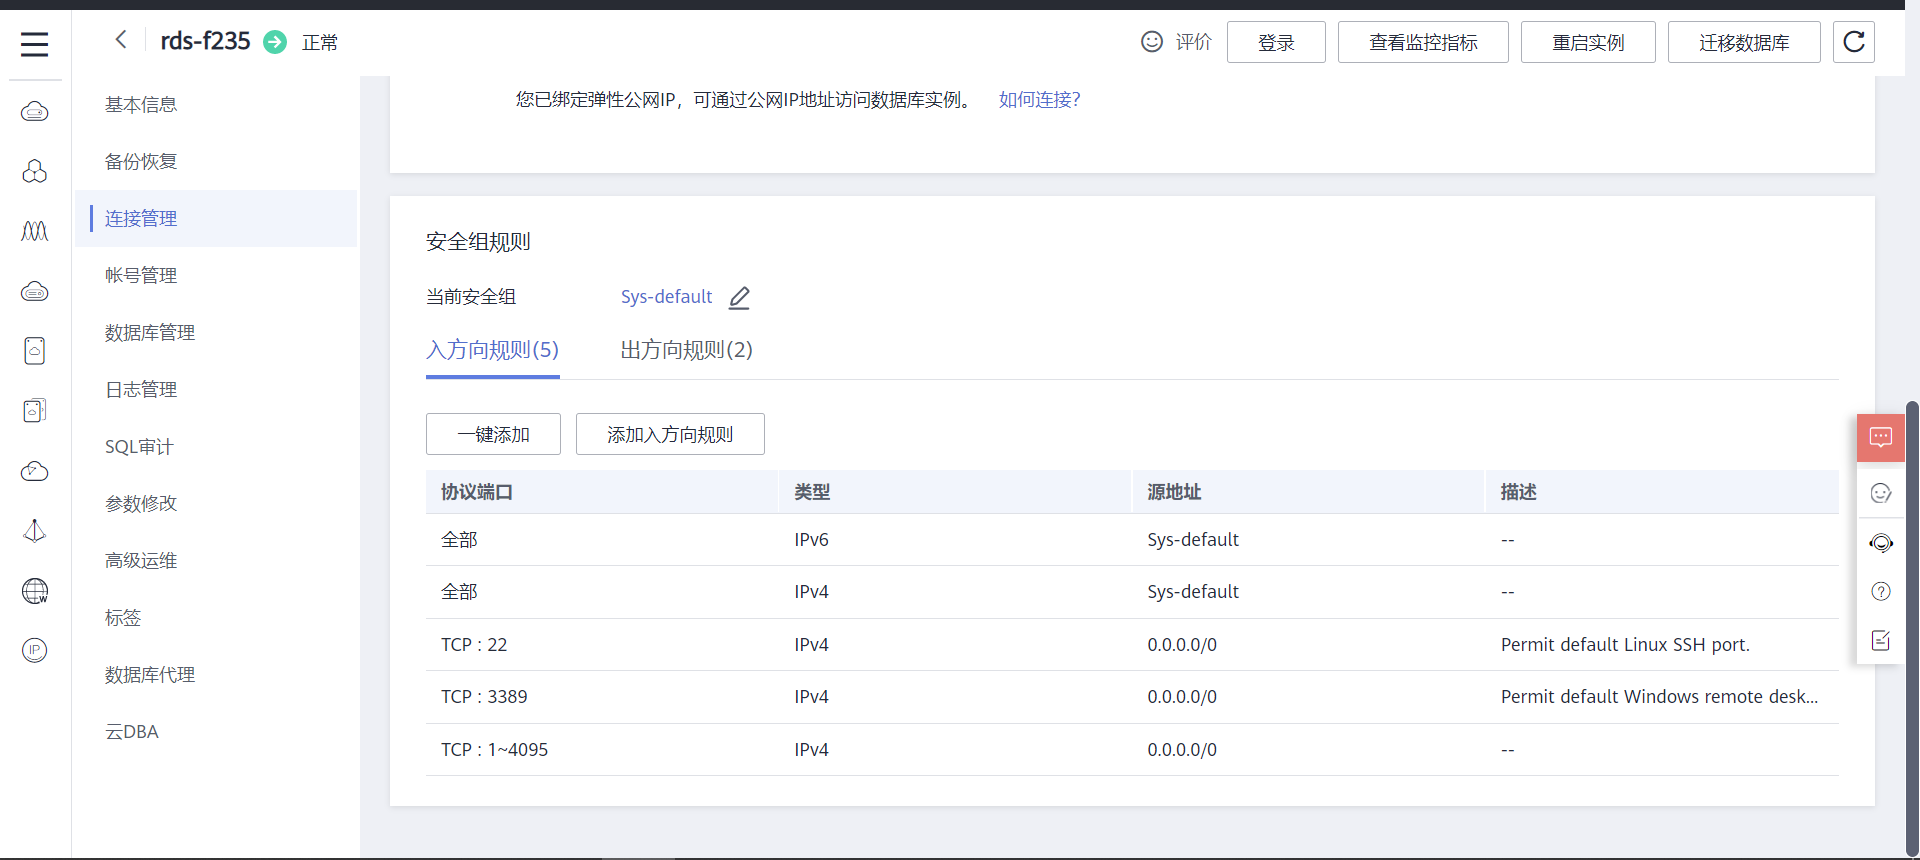Open the hamburger main menu
Screen dimensions: 1920x860
[x=35, y=44]
